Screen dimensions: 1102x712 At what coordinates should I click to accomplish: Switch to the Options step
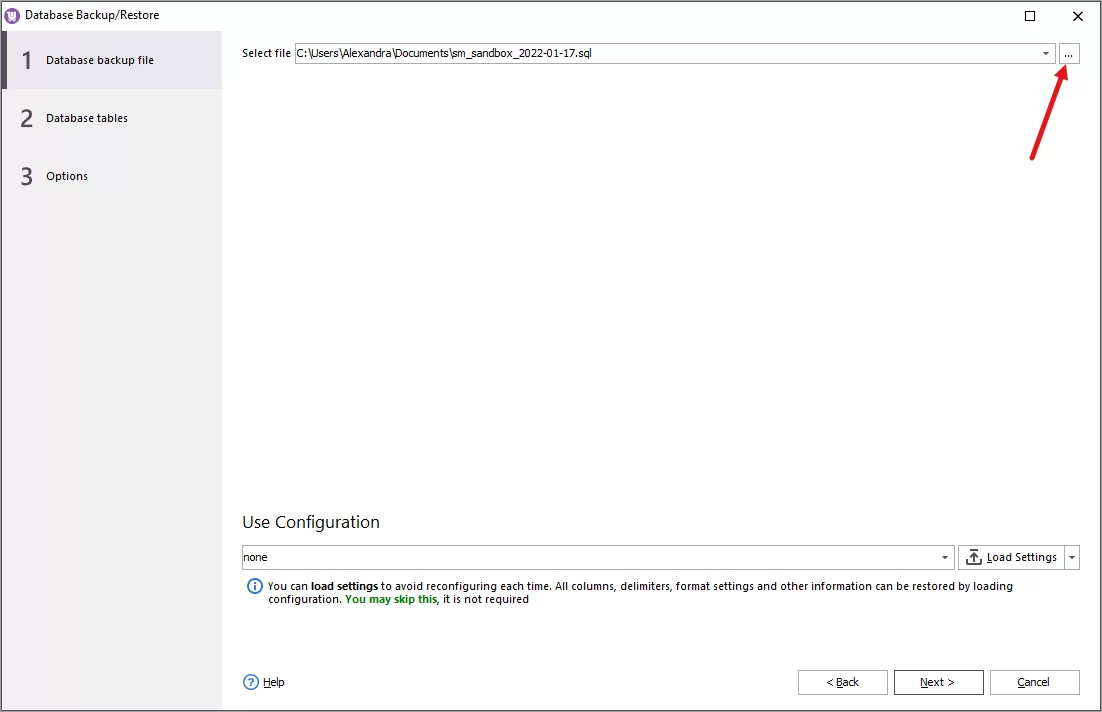[67, 176]
